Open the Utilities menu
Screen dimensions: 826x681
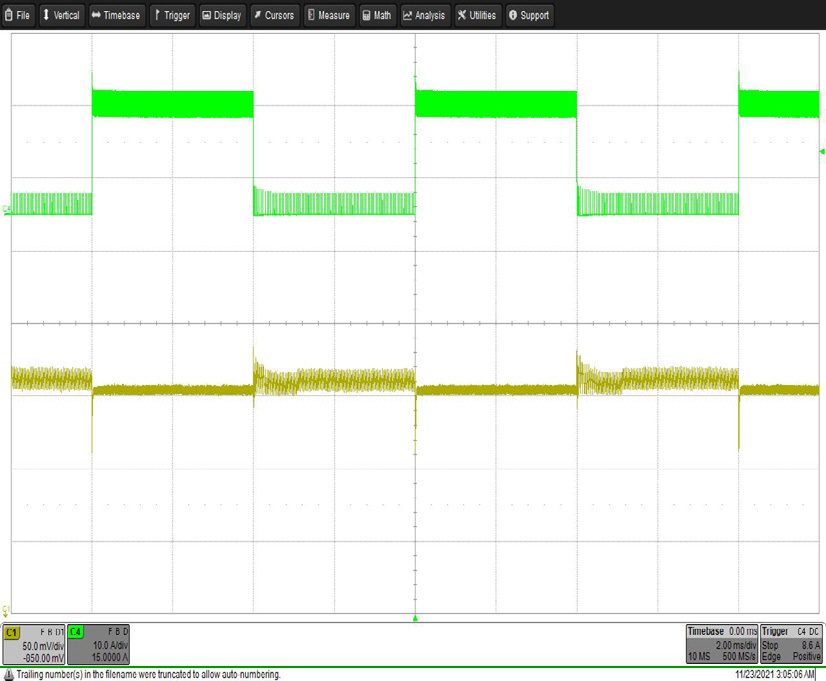tap(477, 15)
